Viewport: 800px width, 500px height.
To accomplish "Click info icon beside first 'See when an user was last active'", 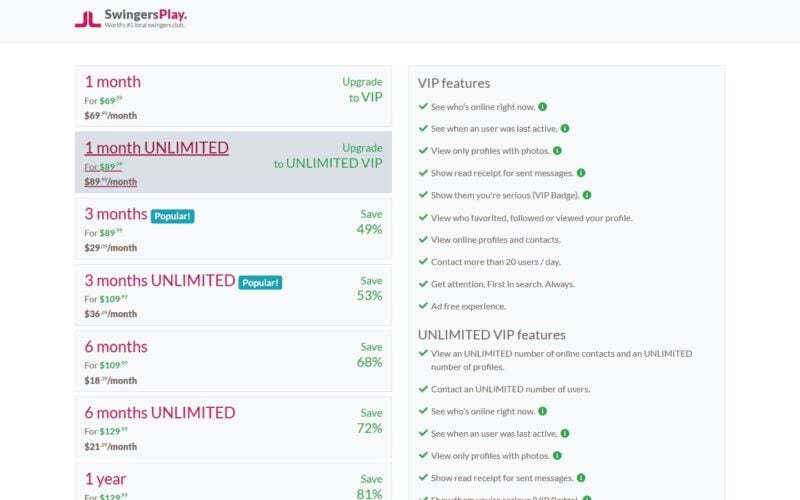I will (565, 129).
